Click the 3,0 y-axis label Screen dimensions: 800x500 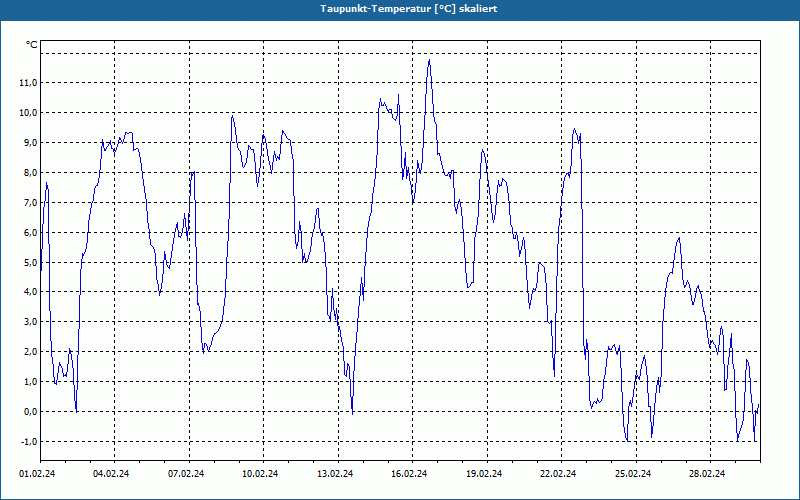[30, 321]
